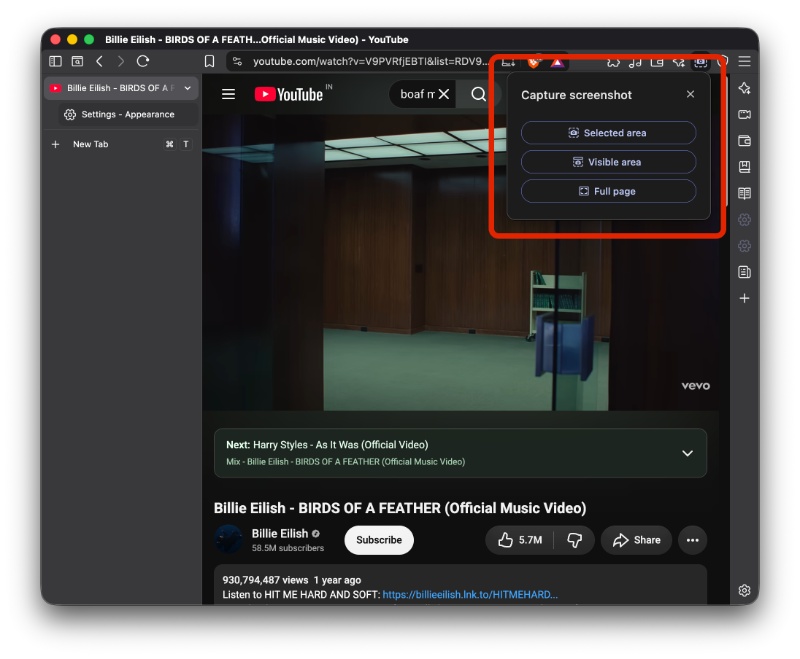The height and width of the screenshot is (659, 800).
Task: Click the 58.5M subscribers text
Action: click(288, 548)
